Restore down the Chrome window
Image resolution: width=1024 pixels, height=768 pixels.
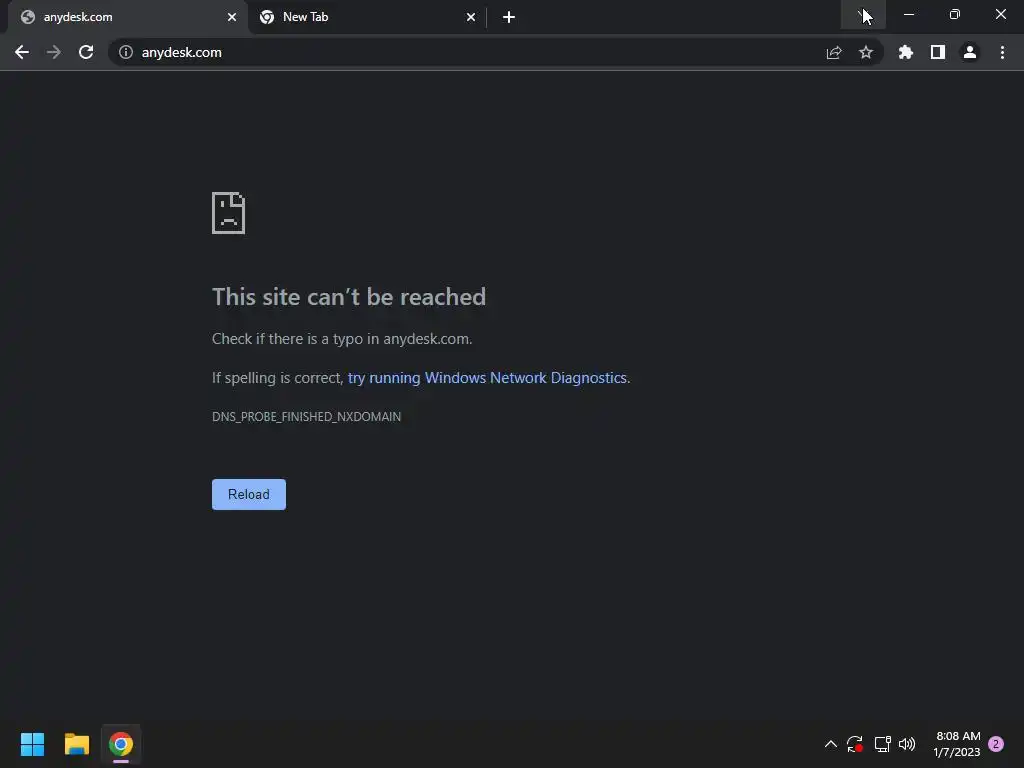[x=955, y=14]
